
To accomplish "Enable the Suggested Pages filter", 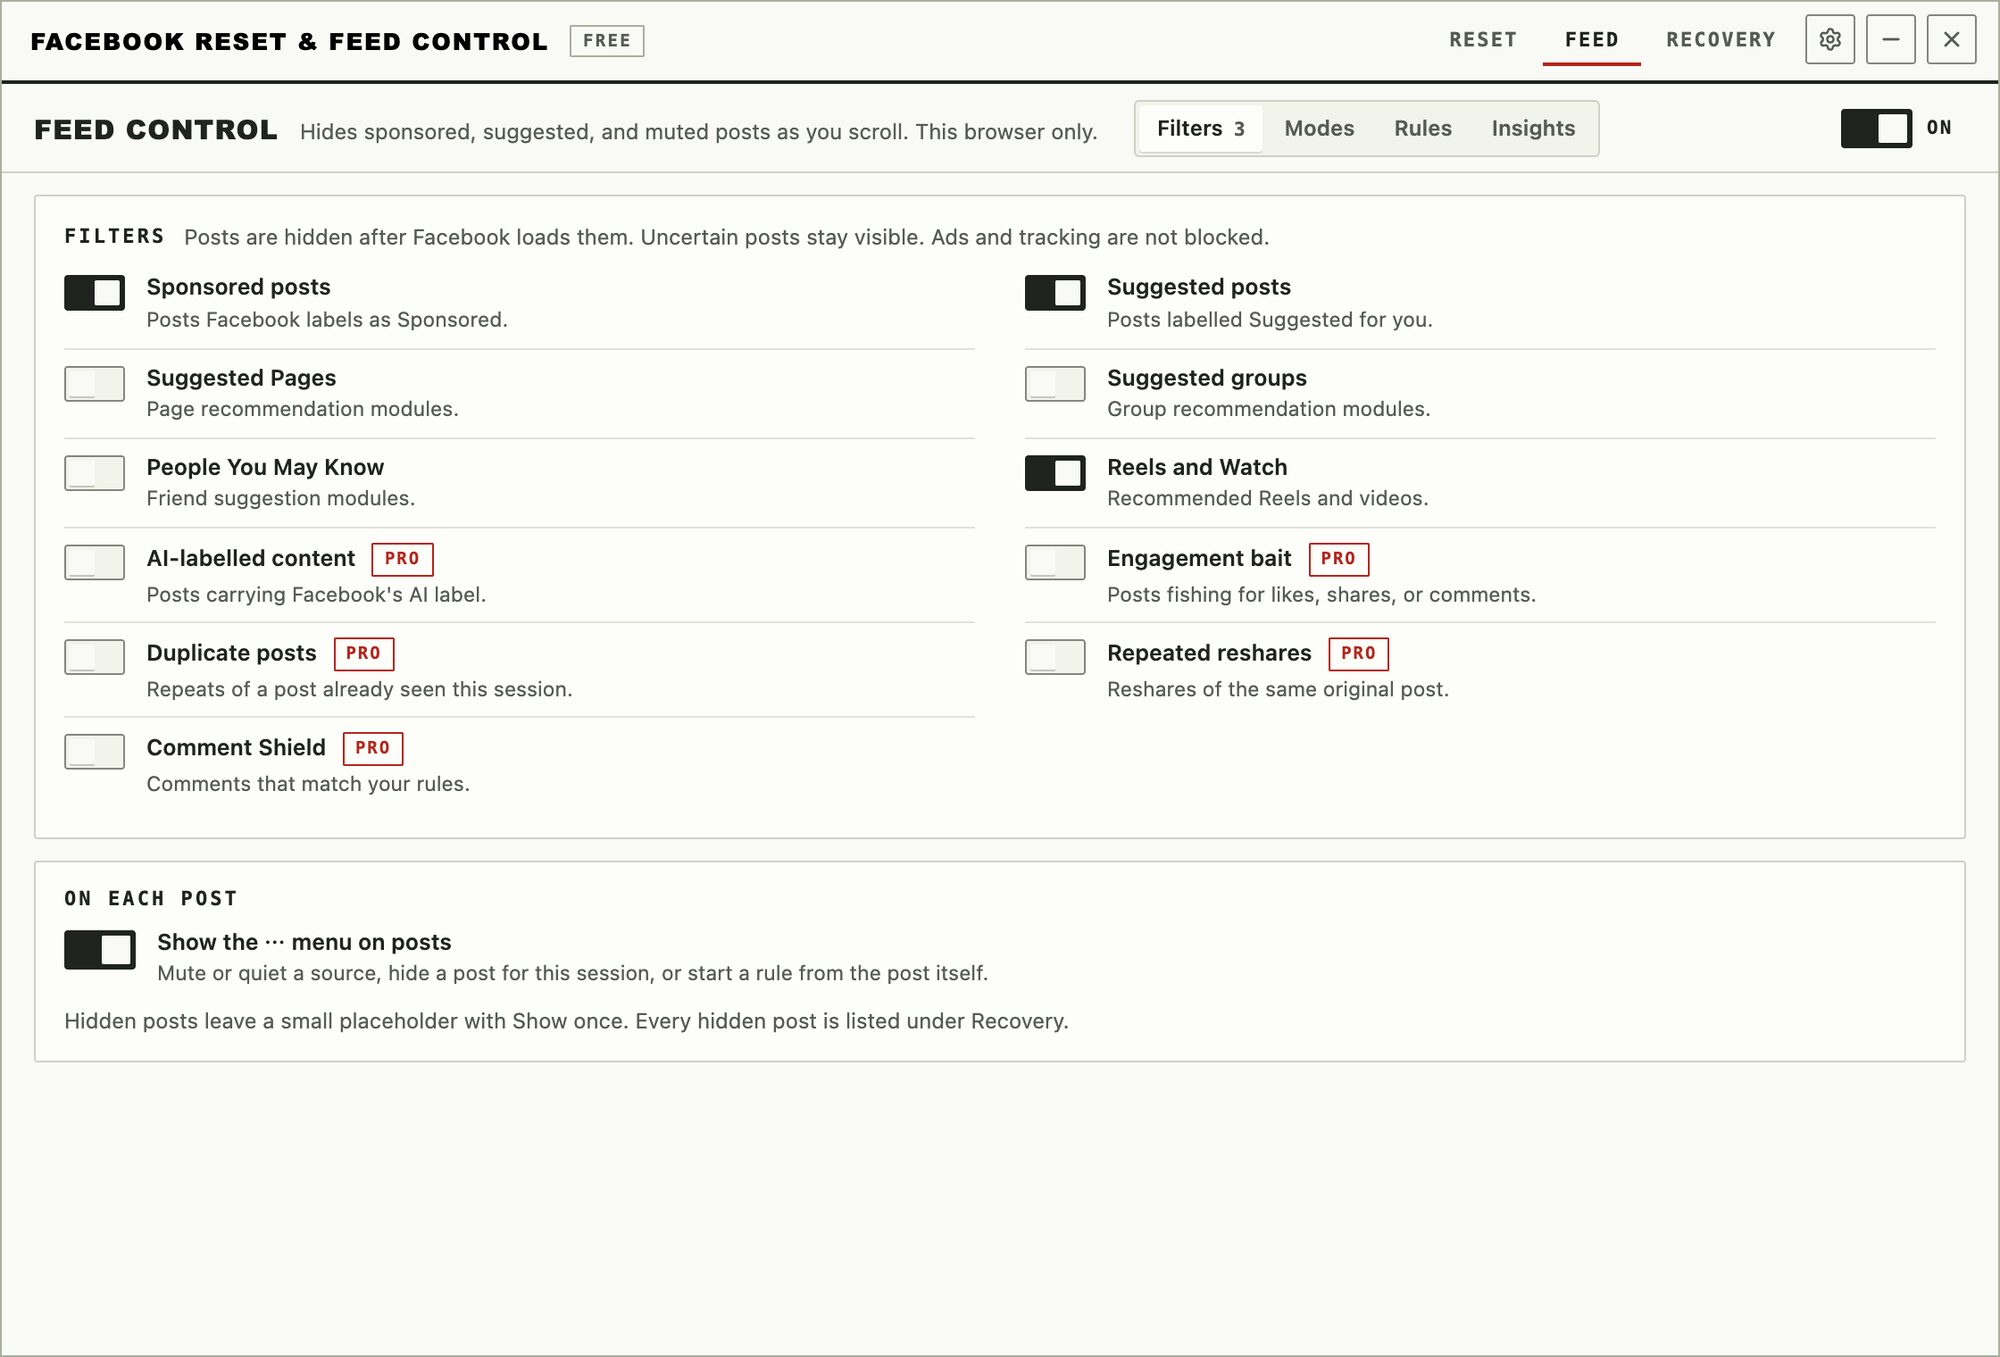I will [95, 383].
